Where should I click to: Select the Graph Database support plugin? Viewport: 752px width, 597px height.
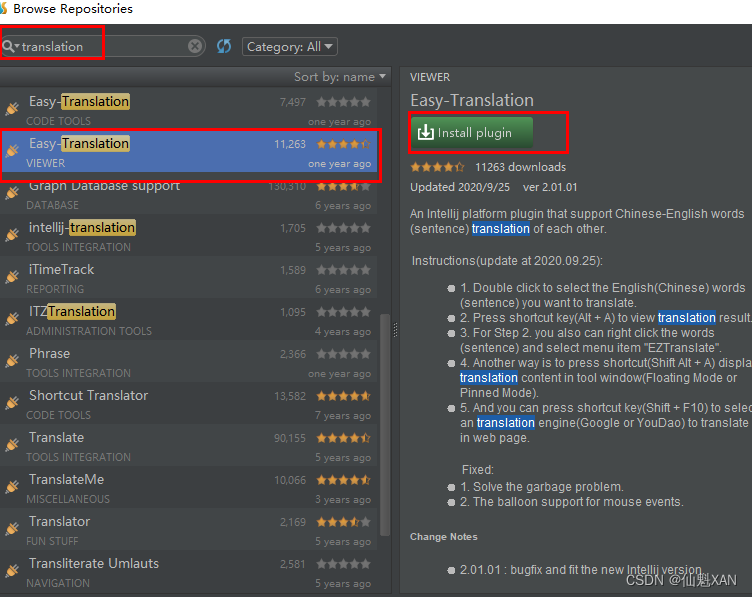coord(188,195)
